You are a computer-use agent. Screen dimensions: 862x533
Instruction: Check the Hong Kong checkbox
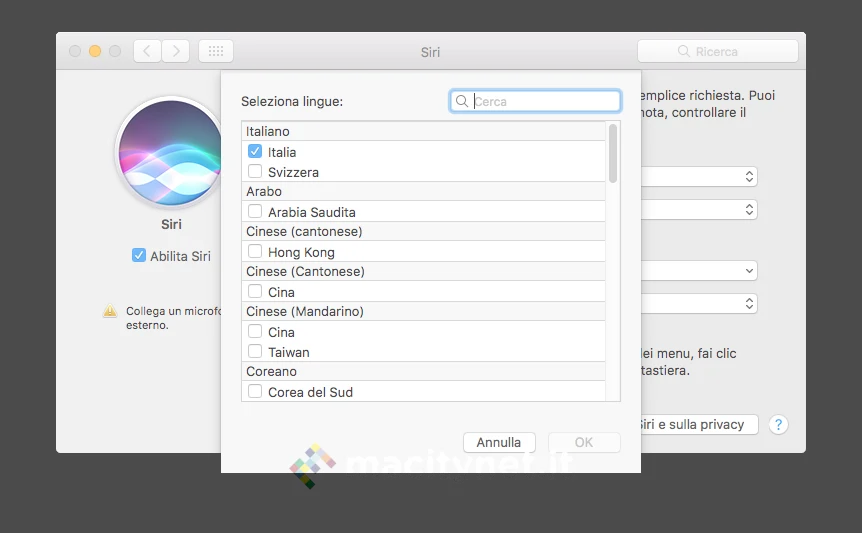coord(255,251)
